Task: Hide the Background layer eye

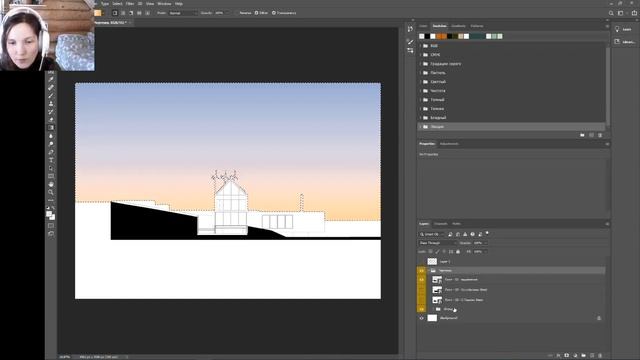Action: tap(422, 318)
